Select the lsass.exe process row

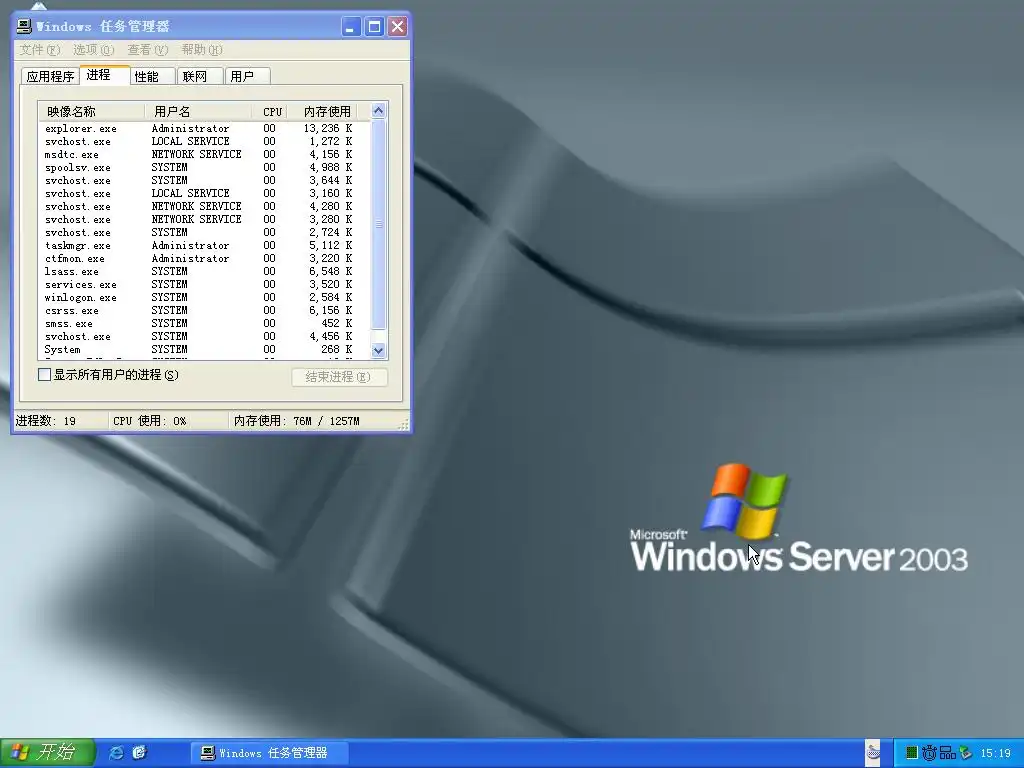[x=204, y=272]
